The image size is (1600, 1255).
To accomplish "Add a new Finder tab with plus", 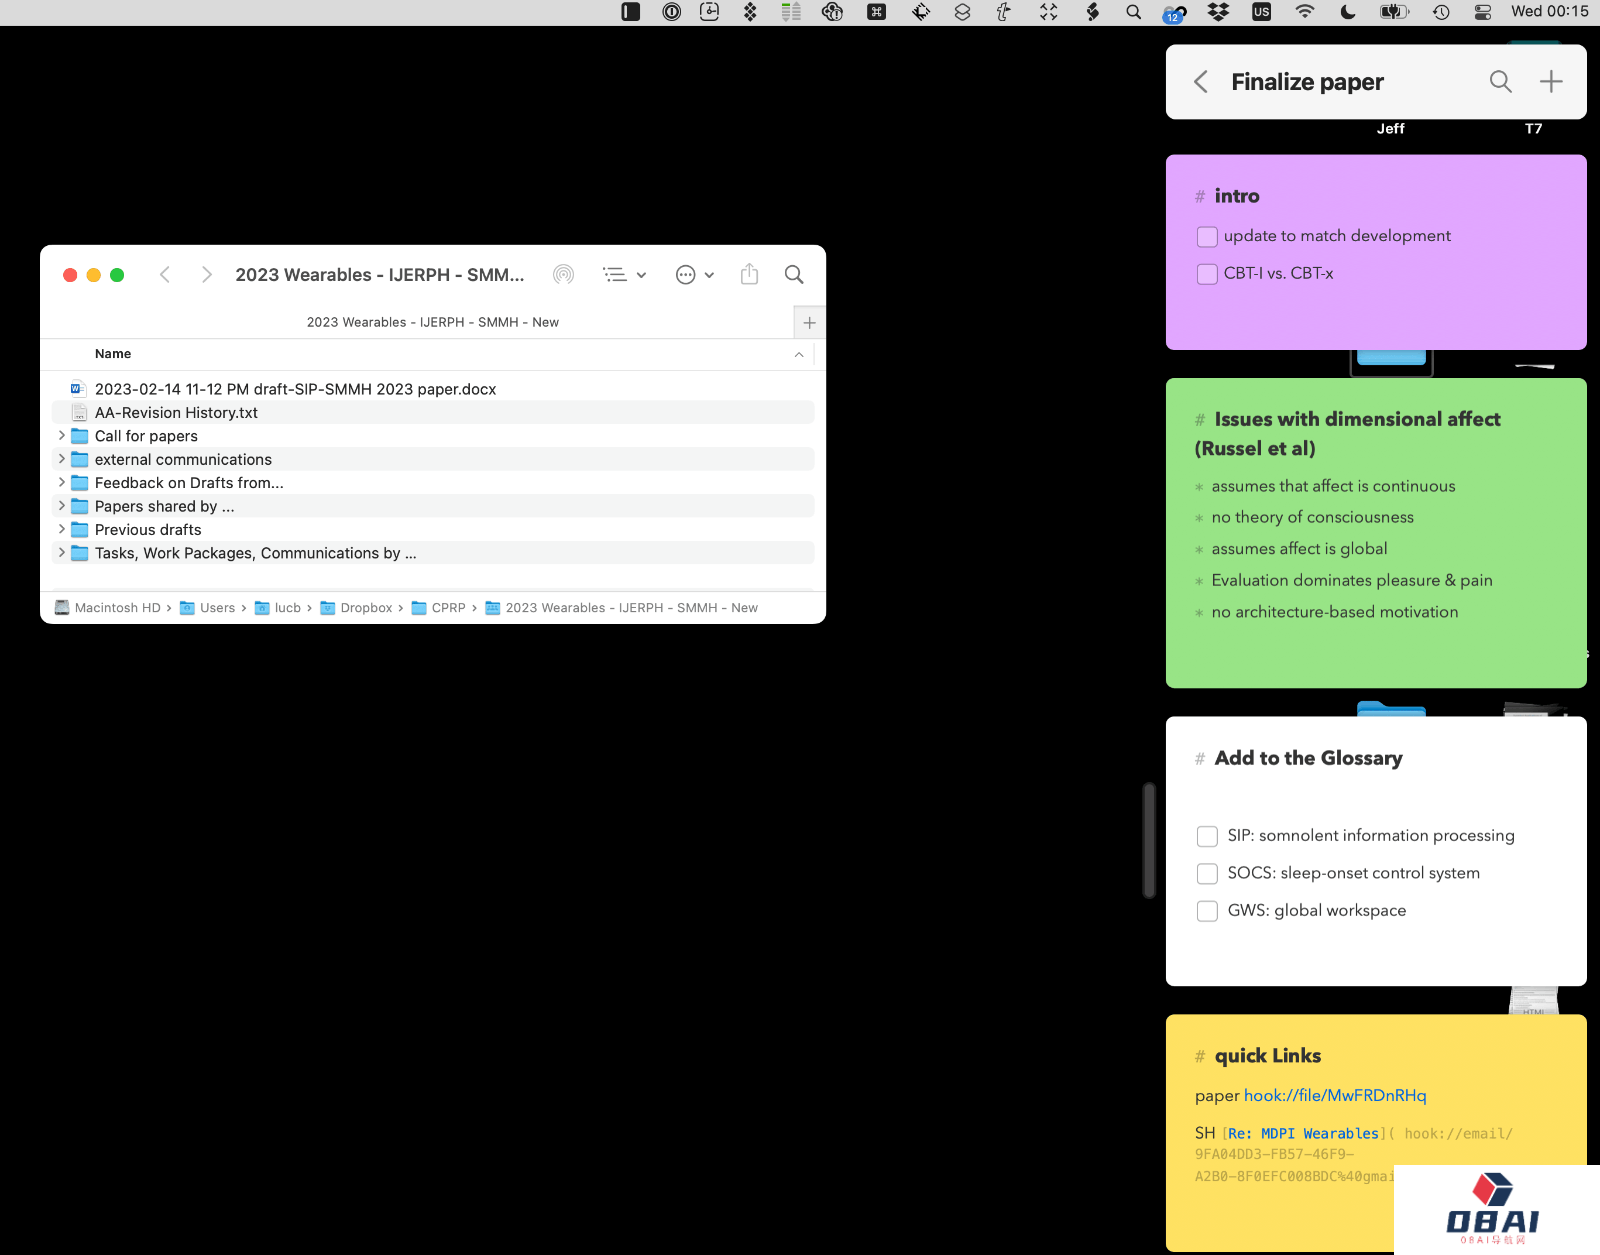I will 809,323.
